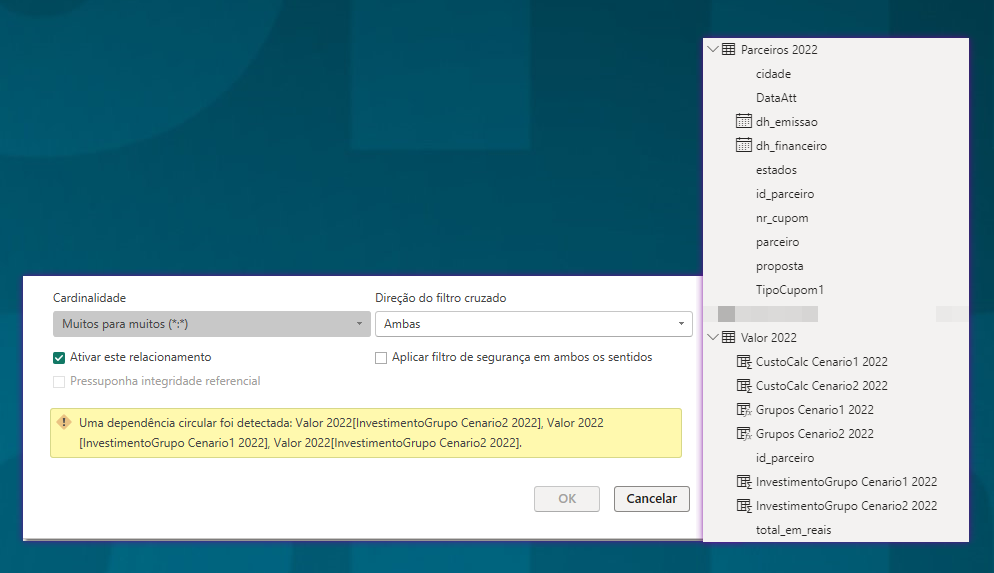
Task: Click the fx column icon for Grupos Cenario1 2022
Action: tap(744, 409)
